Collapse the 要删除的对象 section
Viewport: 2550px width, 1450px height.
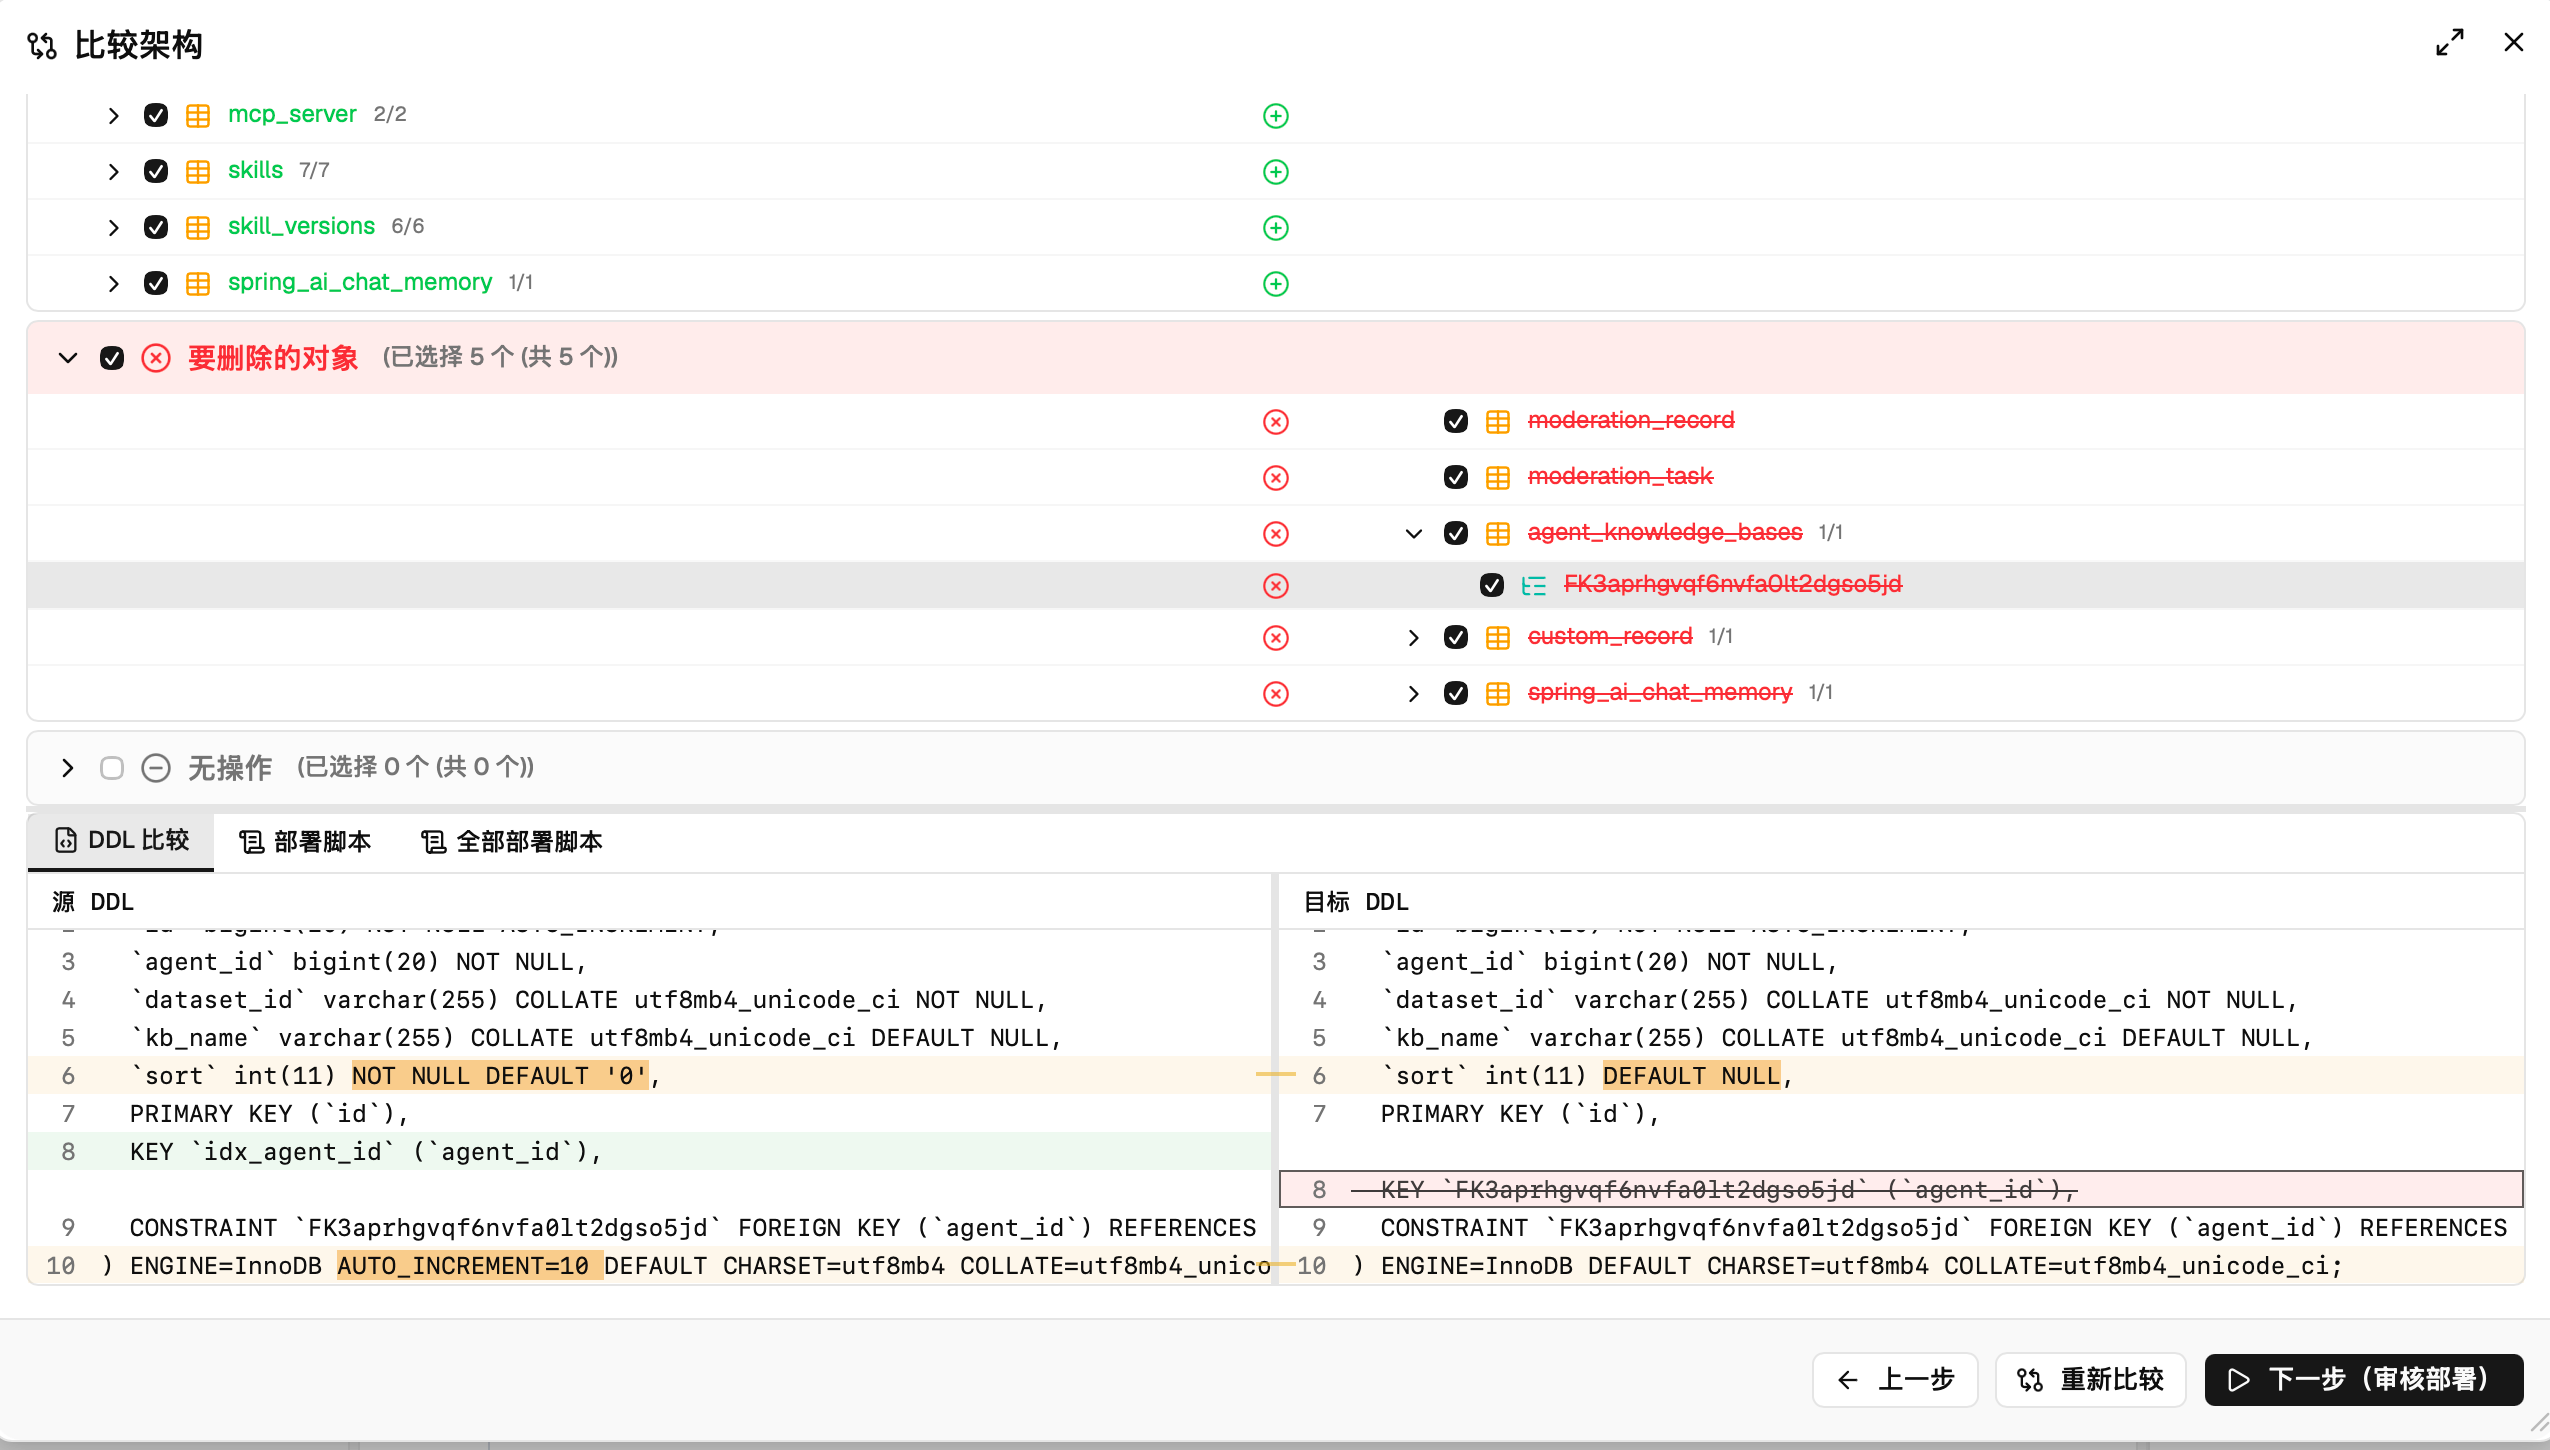point(67,358)
